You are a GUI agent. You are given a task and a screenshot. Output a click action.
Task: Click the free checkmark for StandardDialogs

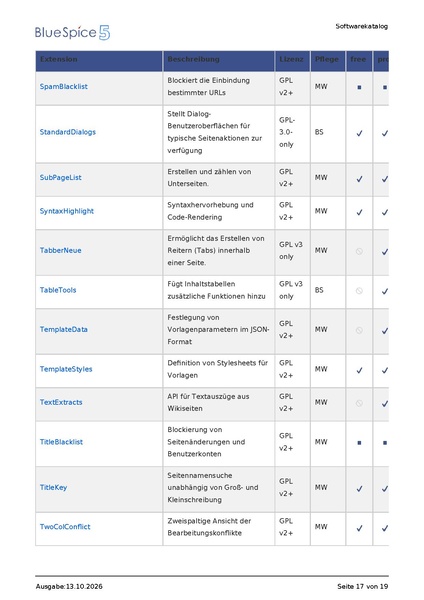[x=359, y=134]
